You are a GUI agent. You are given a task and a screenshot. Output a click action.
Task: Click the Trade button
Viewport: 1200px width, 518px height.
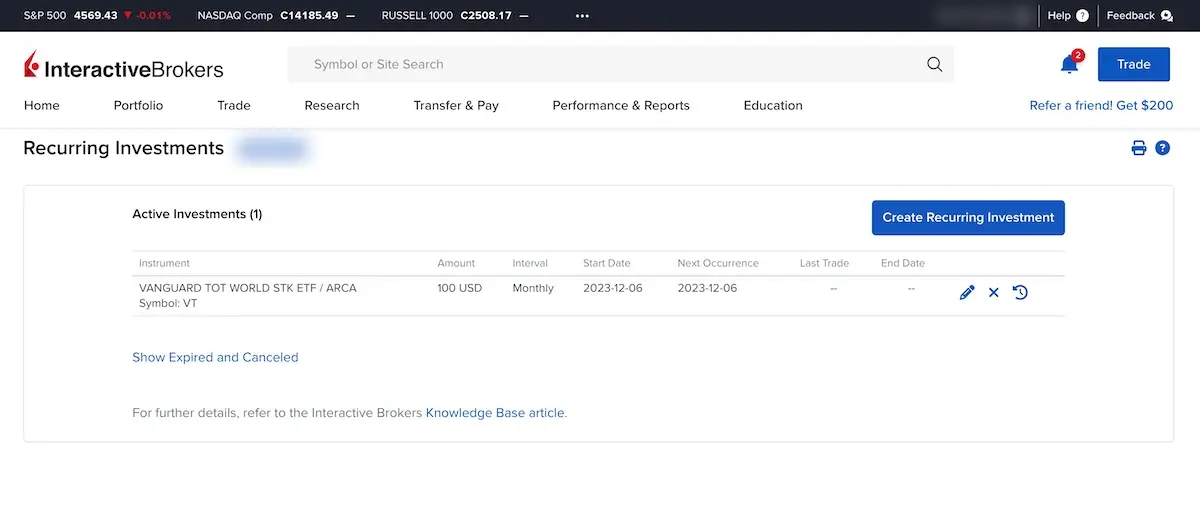point(1133,64)
